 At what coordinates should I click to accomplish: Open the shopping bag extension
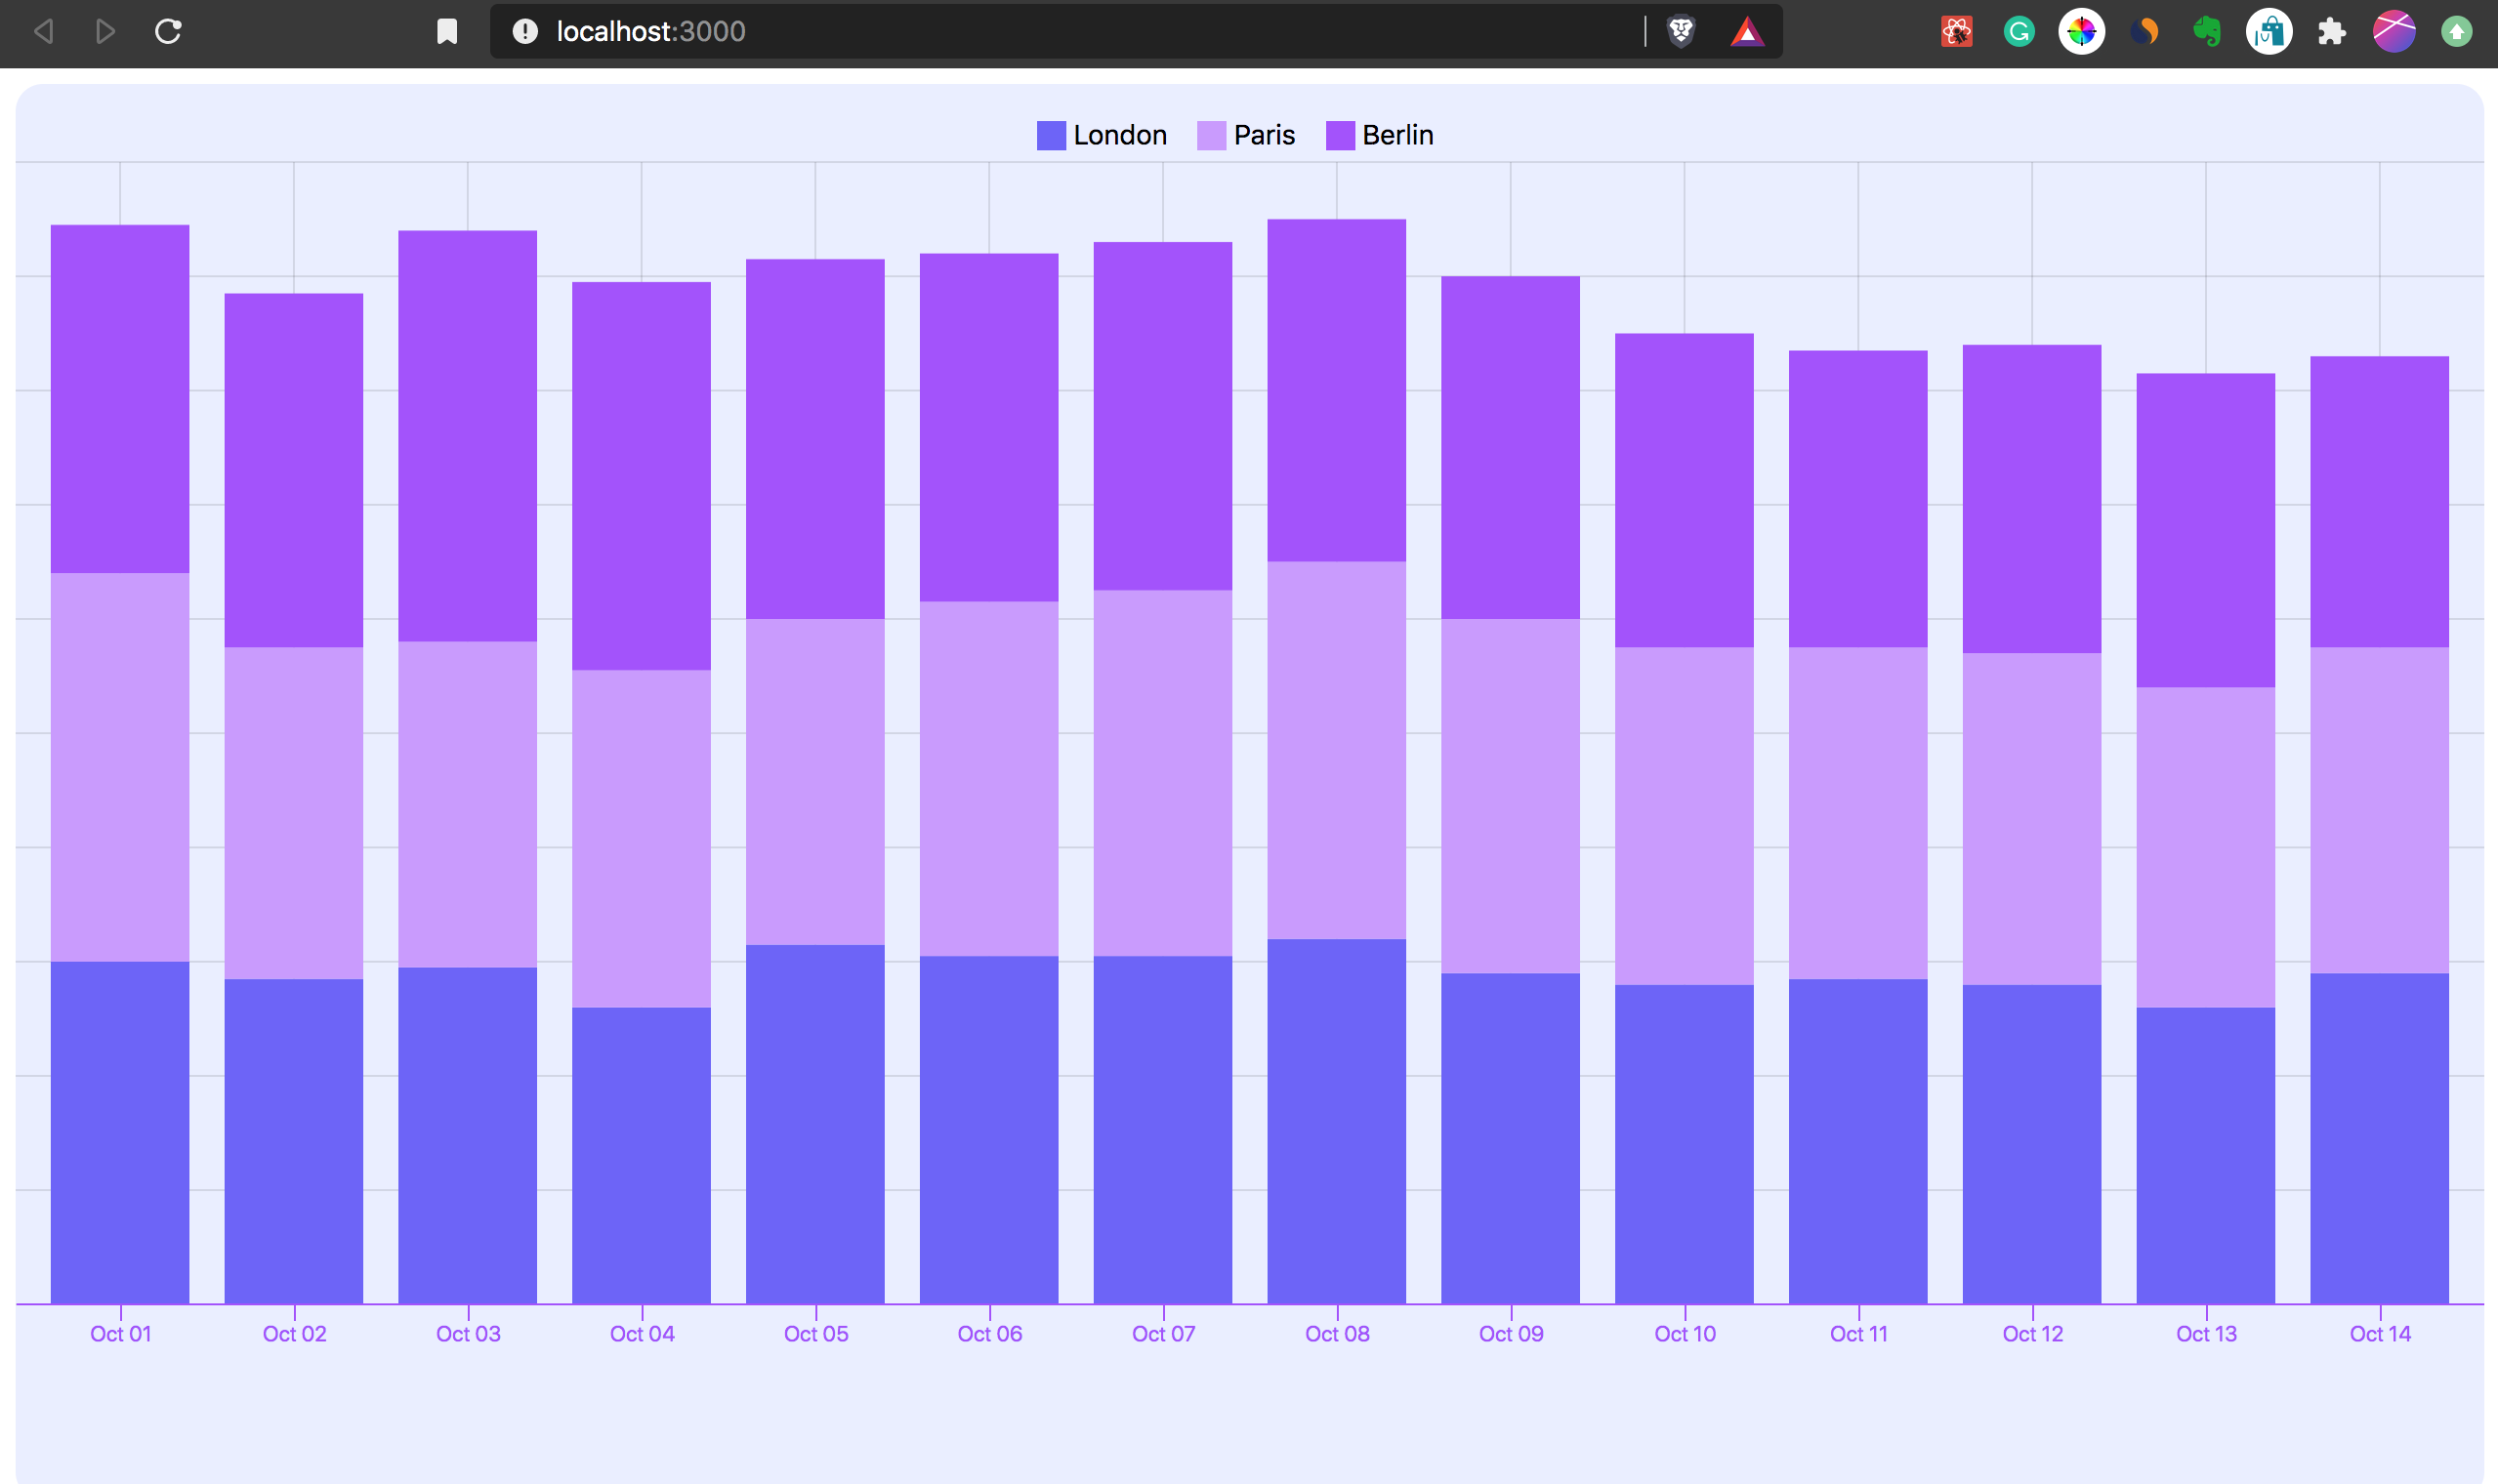click(2269, 32)
